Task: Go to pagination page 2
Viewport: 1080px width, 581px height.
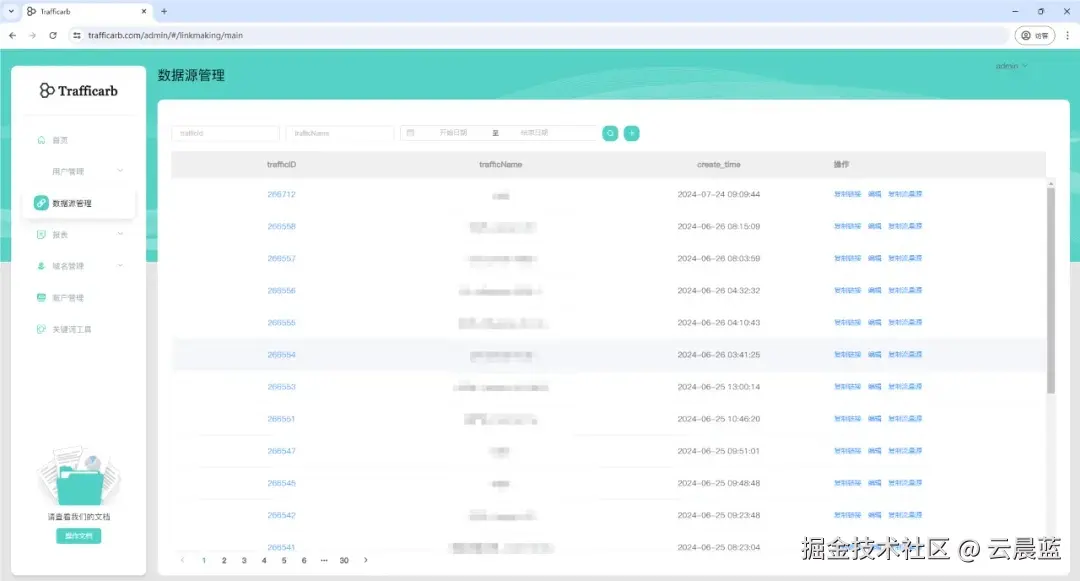Action: pyautogui.click(x=224, y=560)
